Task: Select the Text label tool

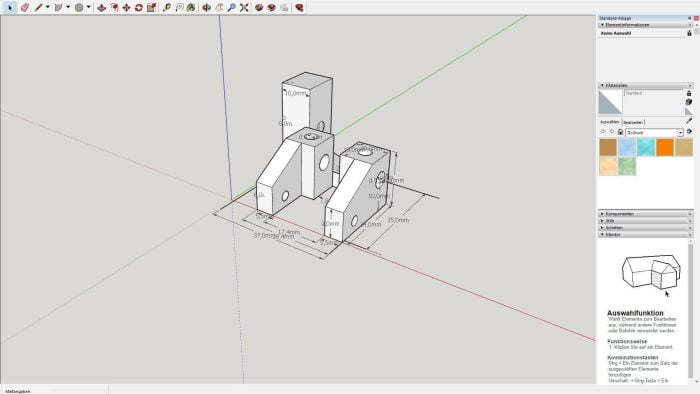Action: tap(179, 8)
